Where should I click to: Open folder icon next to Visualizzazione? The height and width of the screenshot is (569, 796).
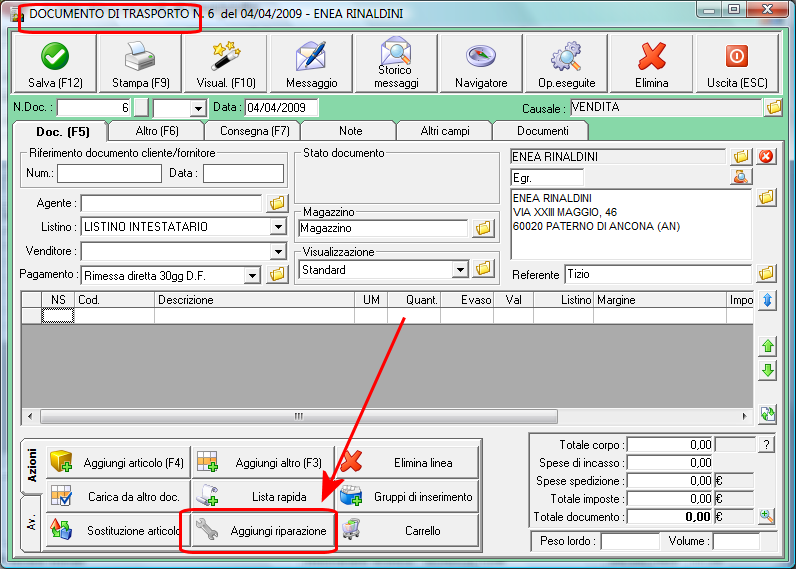483,268
